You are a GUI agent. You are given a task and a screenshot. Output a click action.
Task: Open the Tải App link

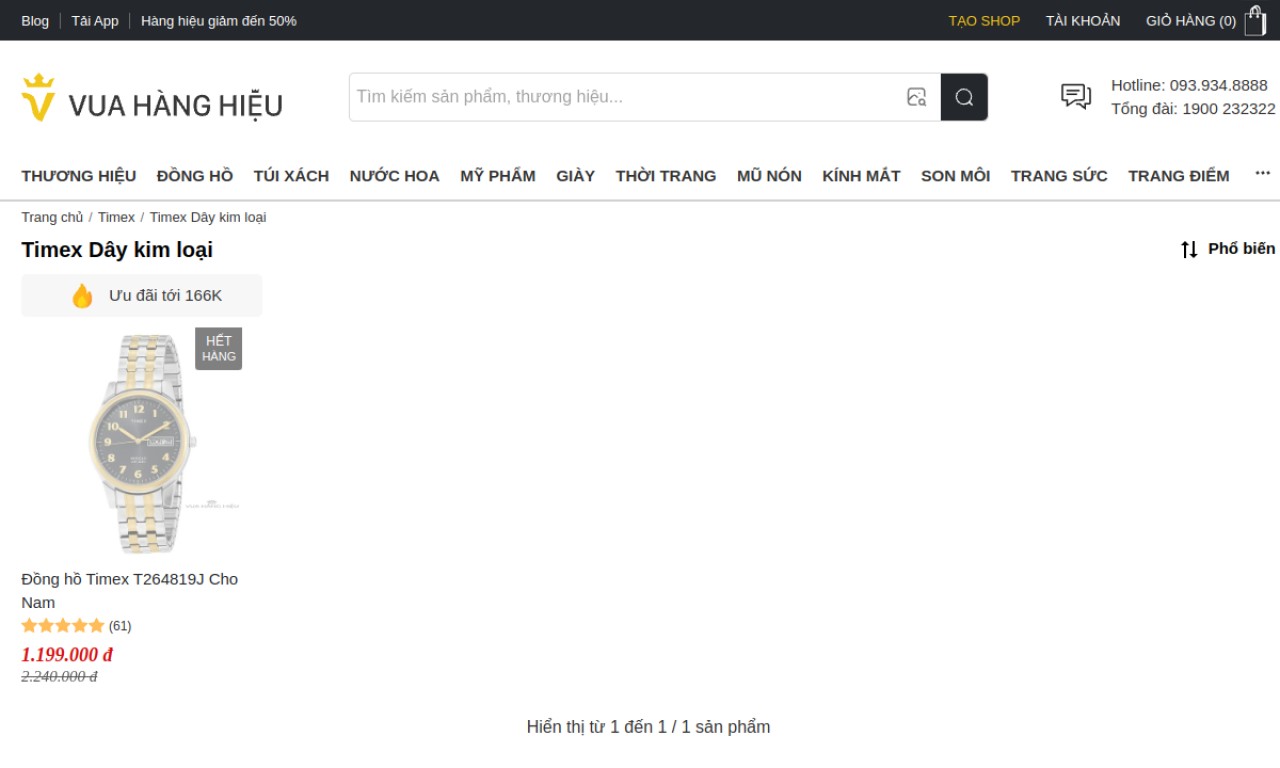tap(95, 20)
